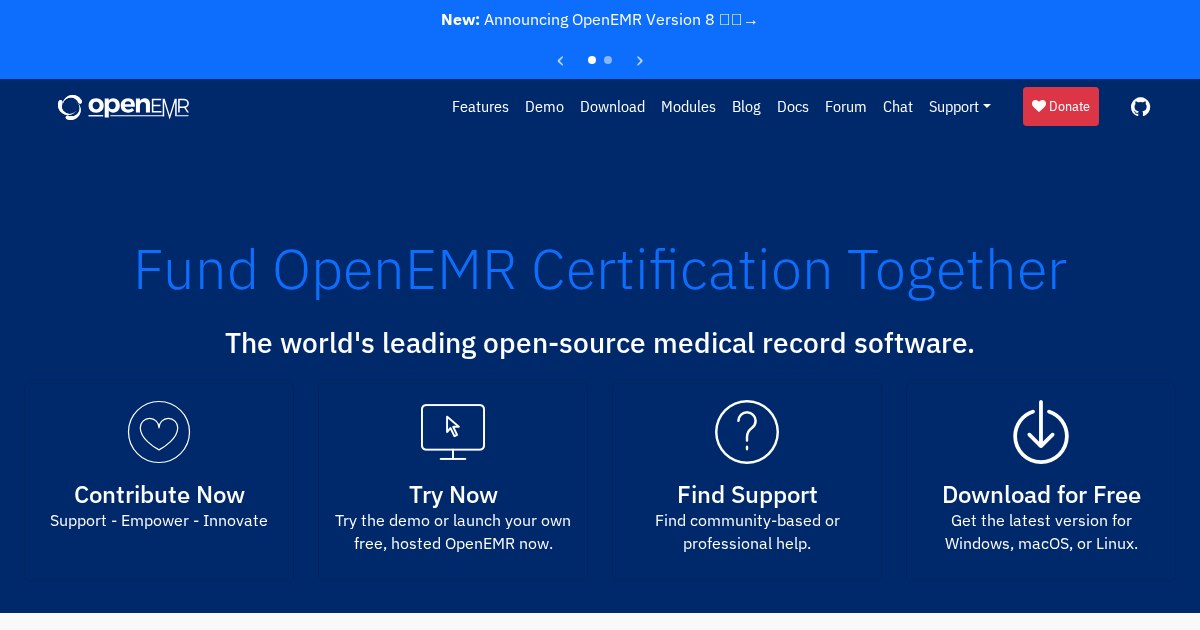The width and height of the screenshot is (1200, 630).
Task: Open the Blog nav item
Action: [746, 107]
